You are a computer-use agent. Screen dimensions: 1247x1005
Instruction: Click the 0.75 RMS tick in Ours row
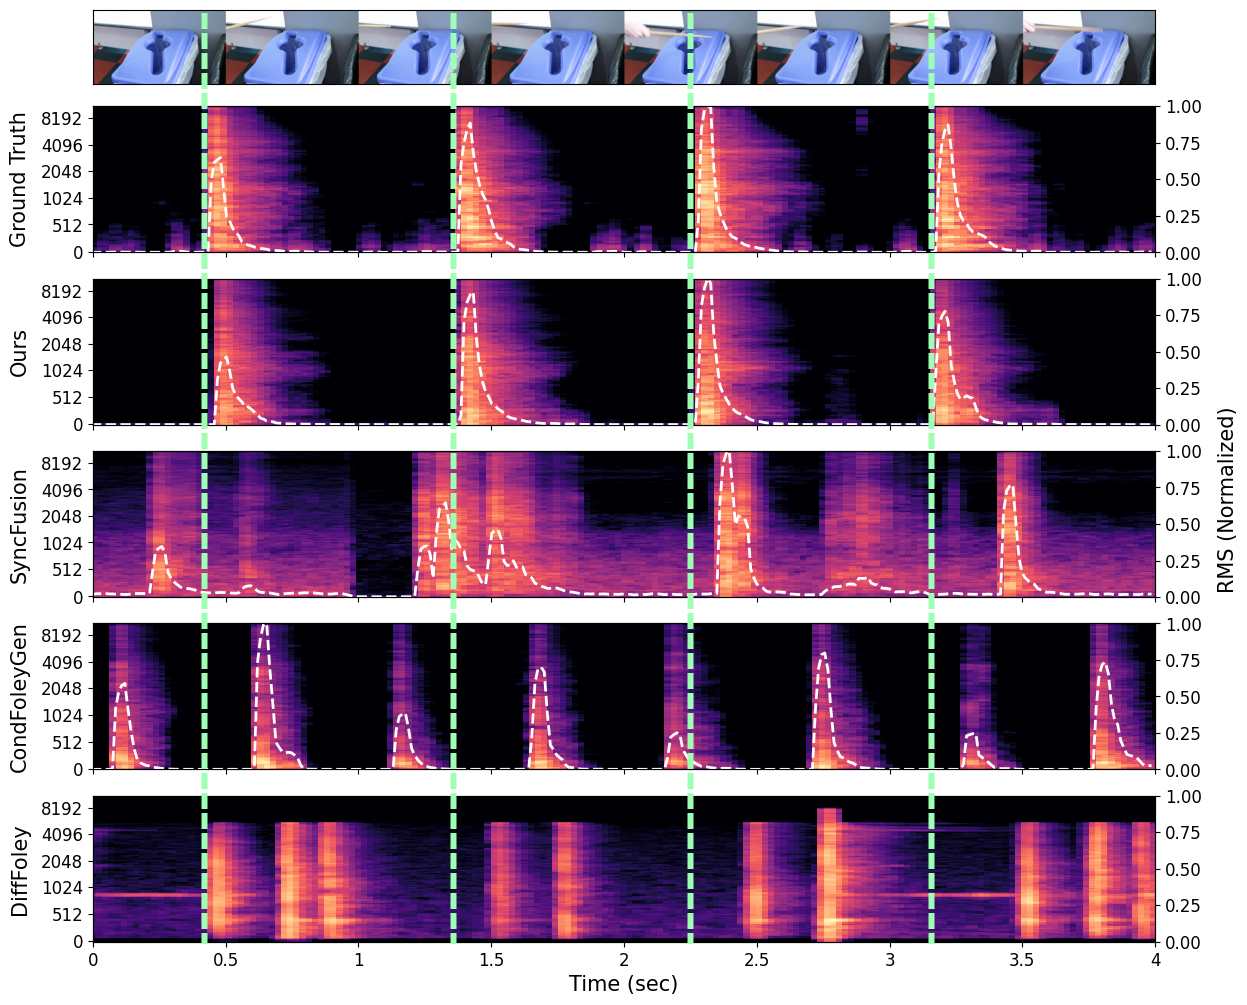click(1181, 316)
